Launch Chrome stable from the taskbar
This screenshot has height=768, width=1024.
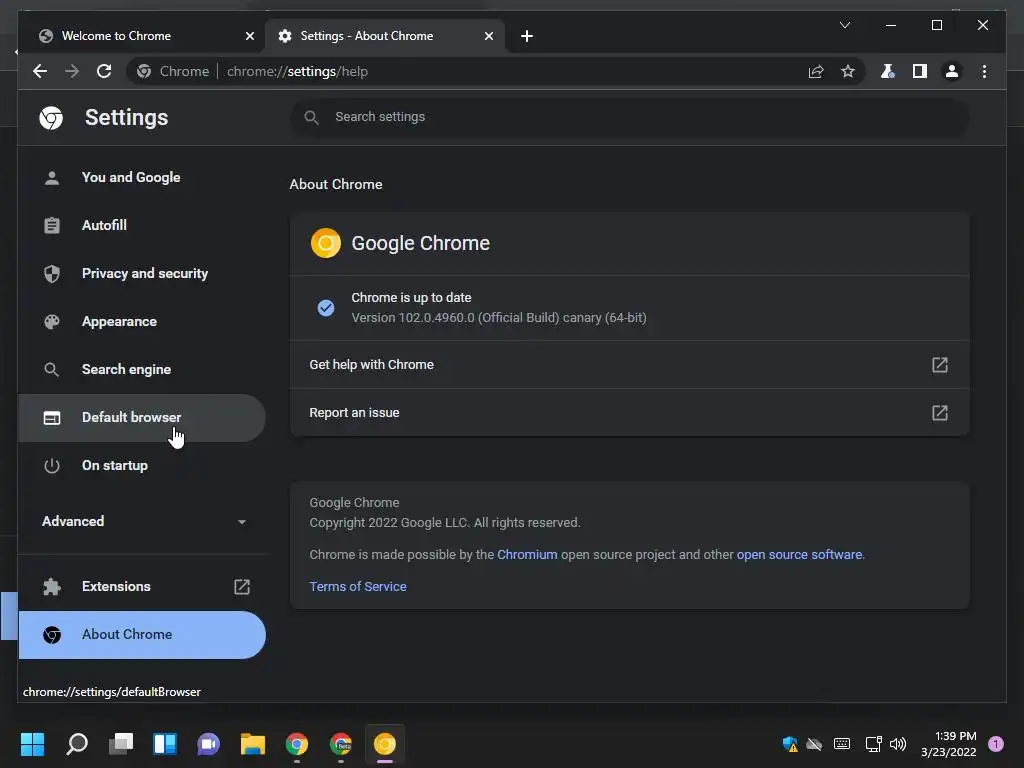coord(296,744)
